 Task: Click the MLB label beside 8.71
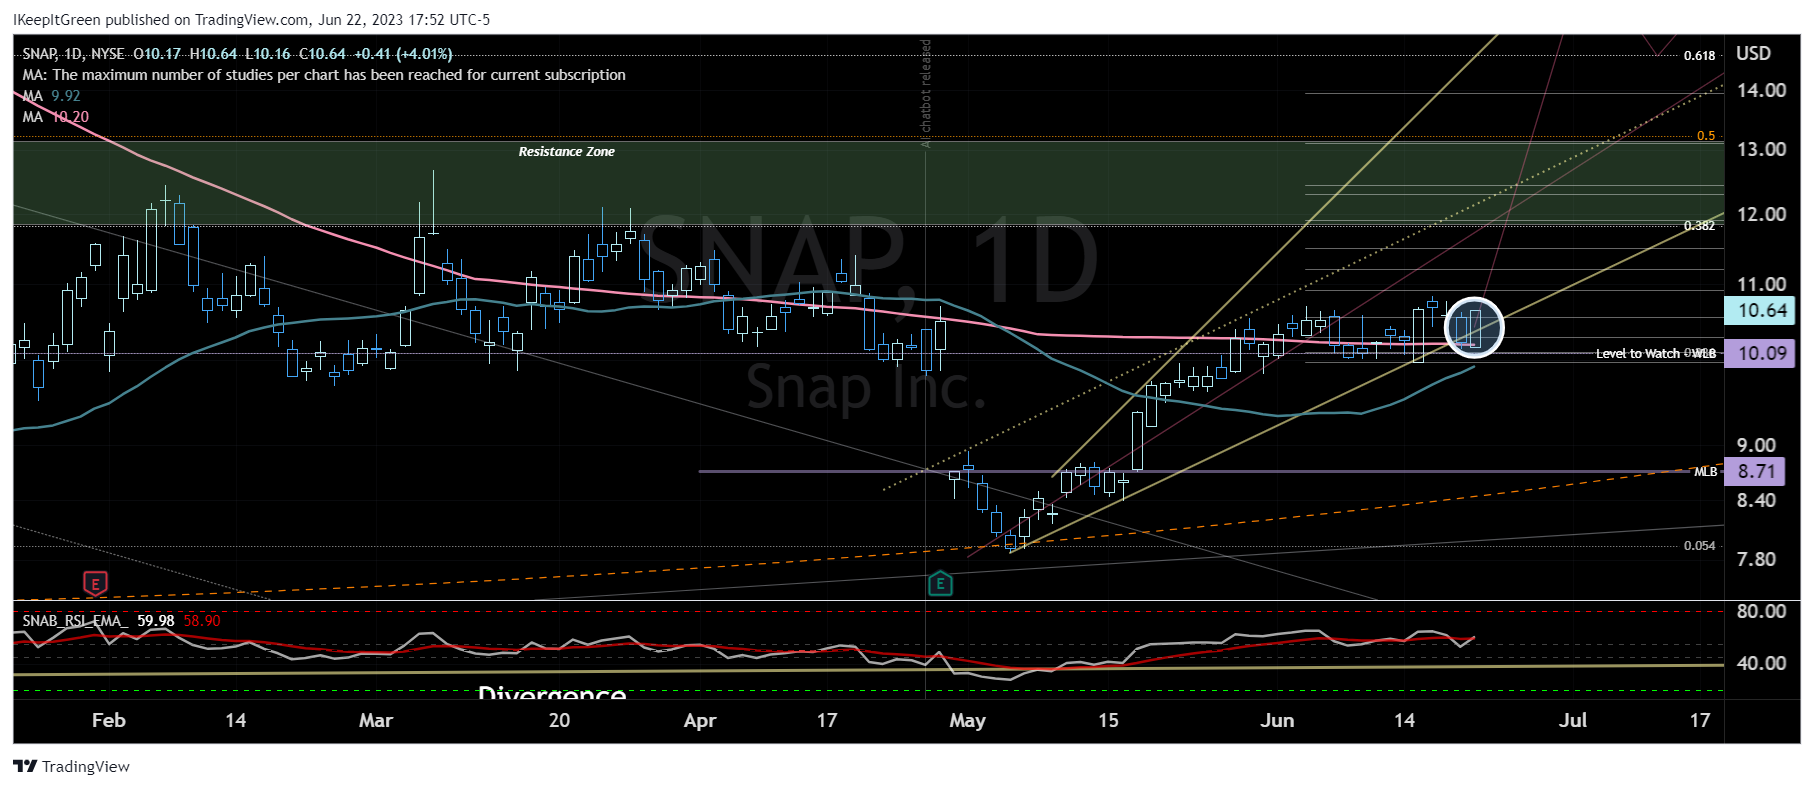[1705, 471]
